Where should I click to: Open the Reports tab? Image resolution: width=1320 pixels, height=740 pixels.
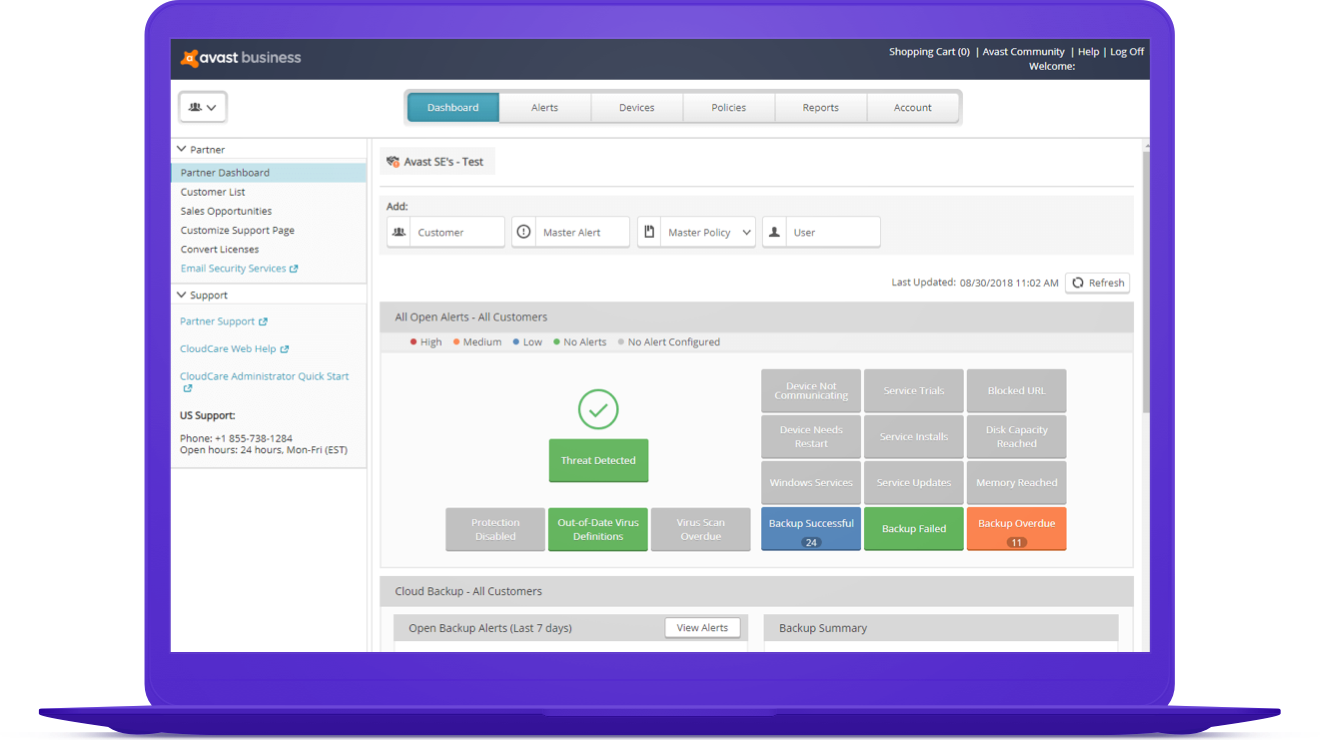820,107
